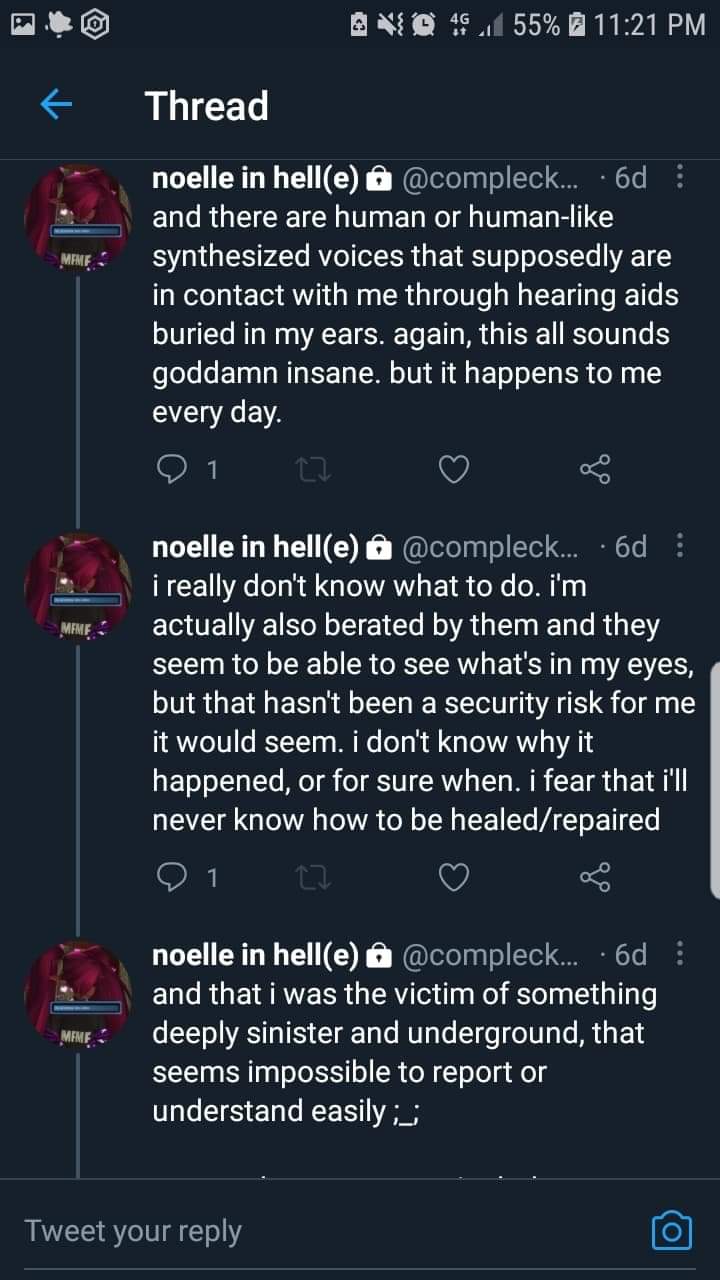
Task: Reply to the "healed/repaired" tweet
Action: [174, 877]
